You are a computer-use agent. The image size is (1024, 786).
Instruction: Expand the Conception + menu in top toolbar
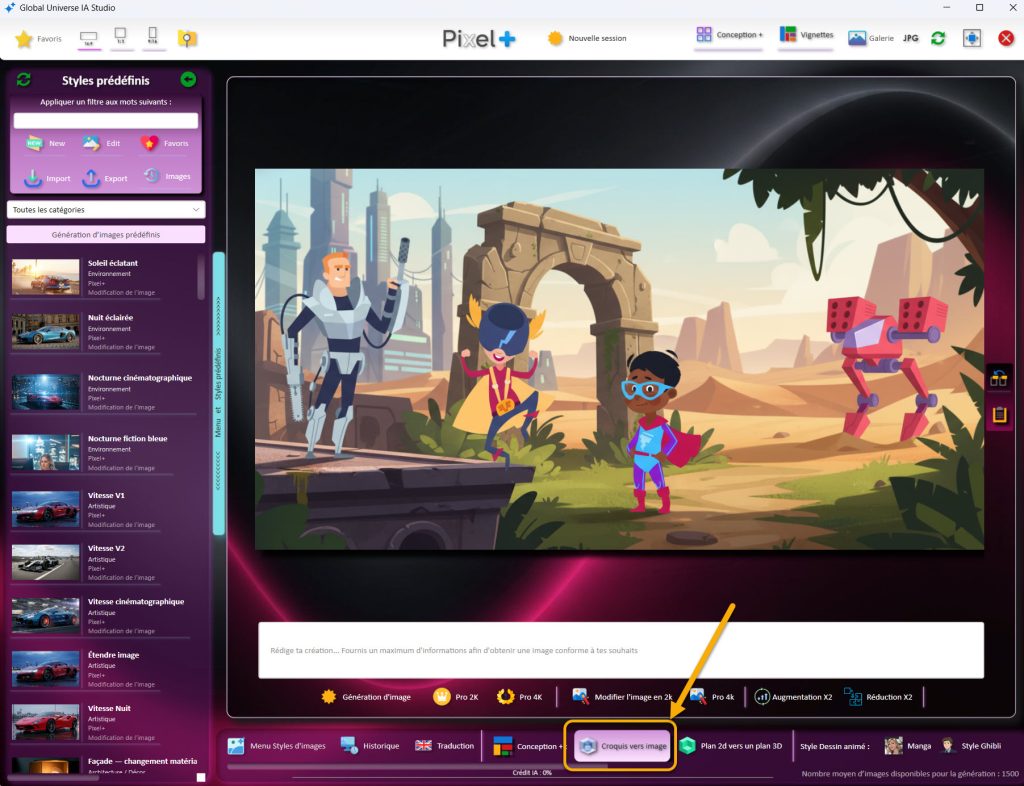pyautogui.click(x=729, y=36)
